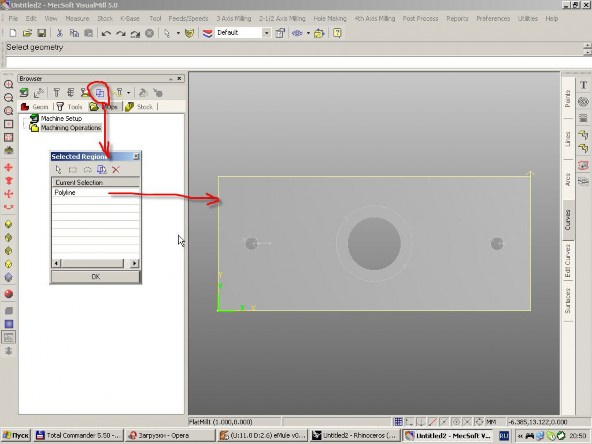
Task: Click the selection mask icon
Action: [190, 33]
